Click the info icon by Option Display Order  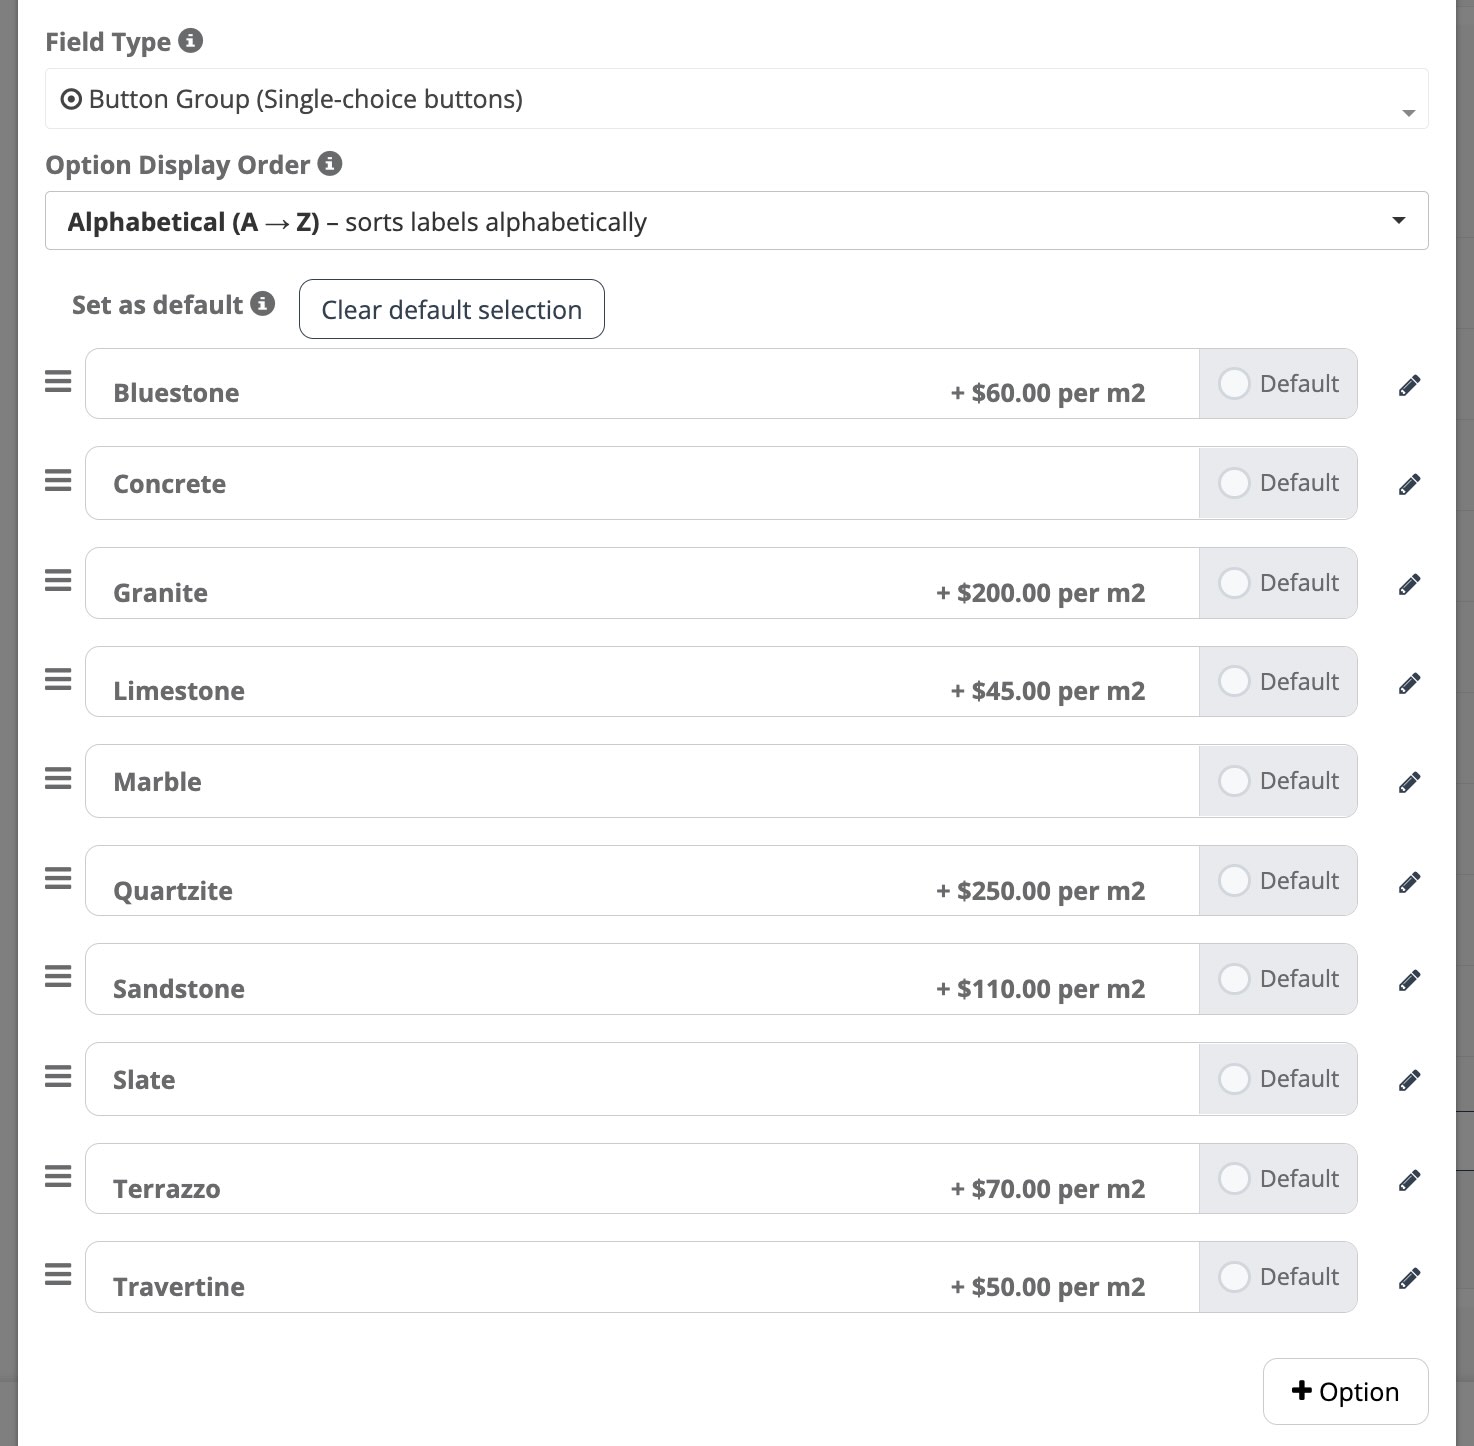click(x=330, y=164)
